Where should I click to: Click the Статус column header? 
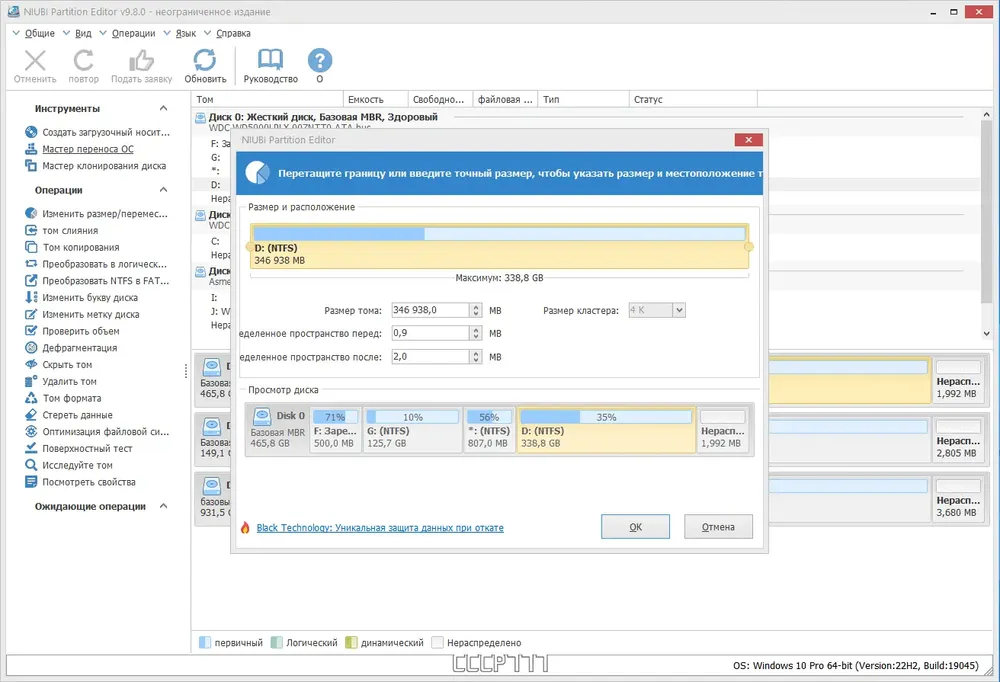click(x=693, y=100)
